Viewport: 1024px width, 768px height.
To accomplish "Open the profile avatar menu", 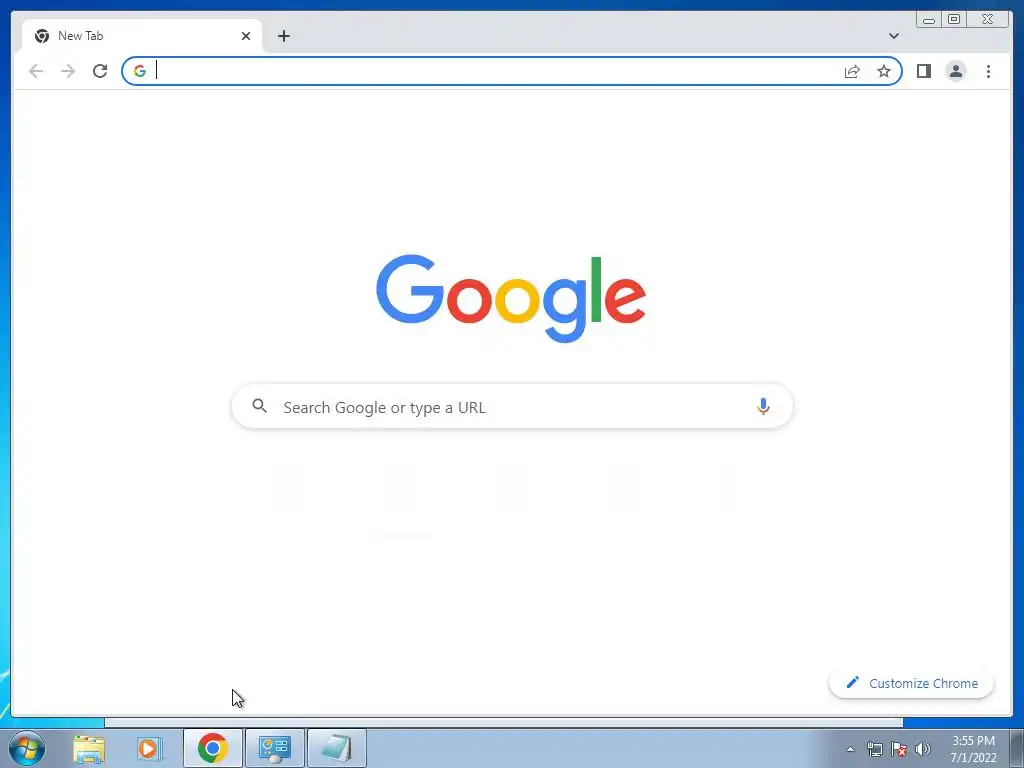I will pyautogui.click(x=955, y=71).
